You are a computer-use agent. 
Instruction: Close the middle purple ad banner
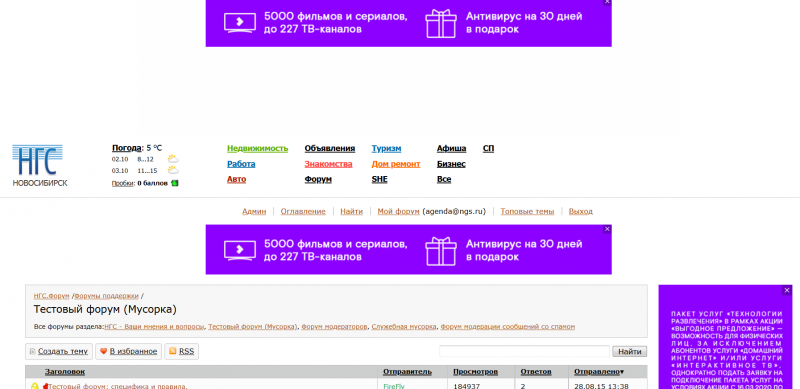(607, 229)
